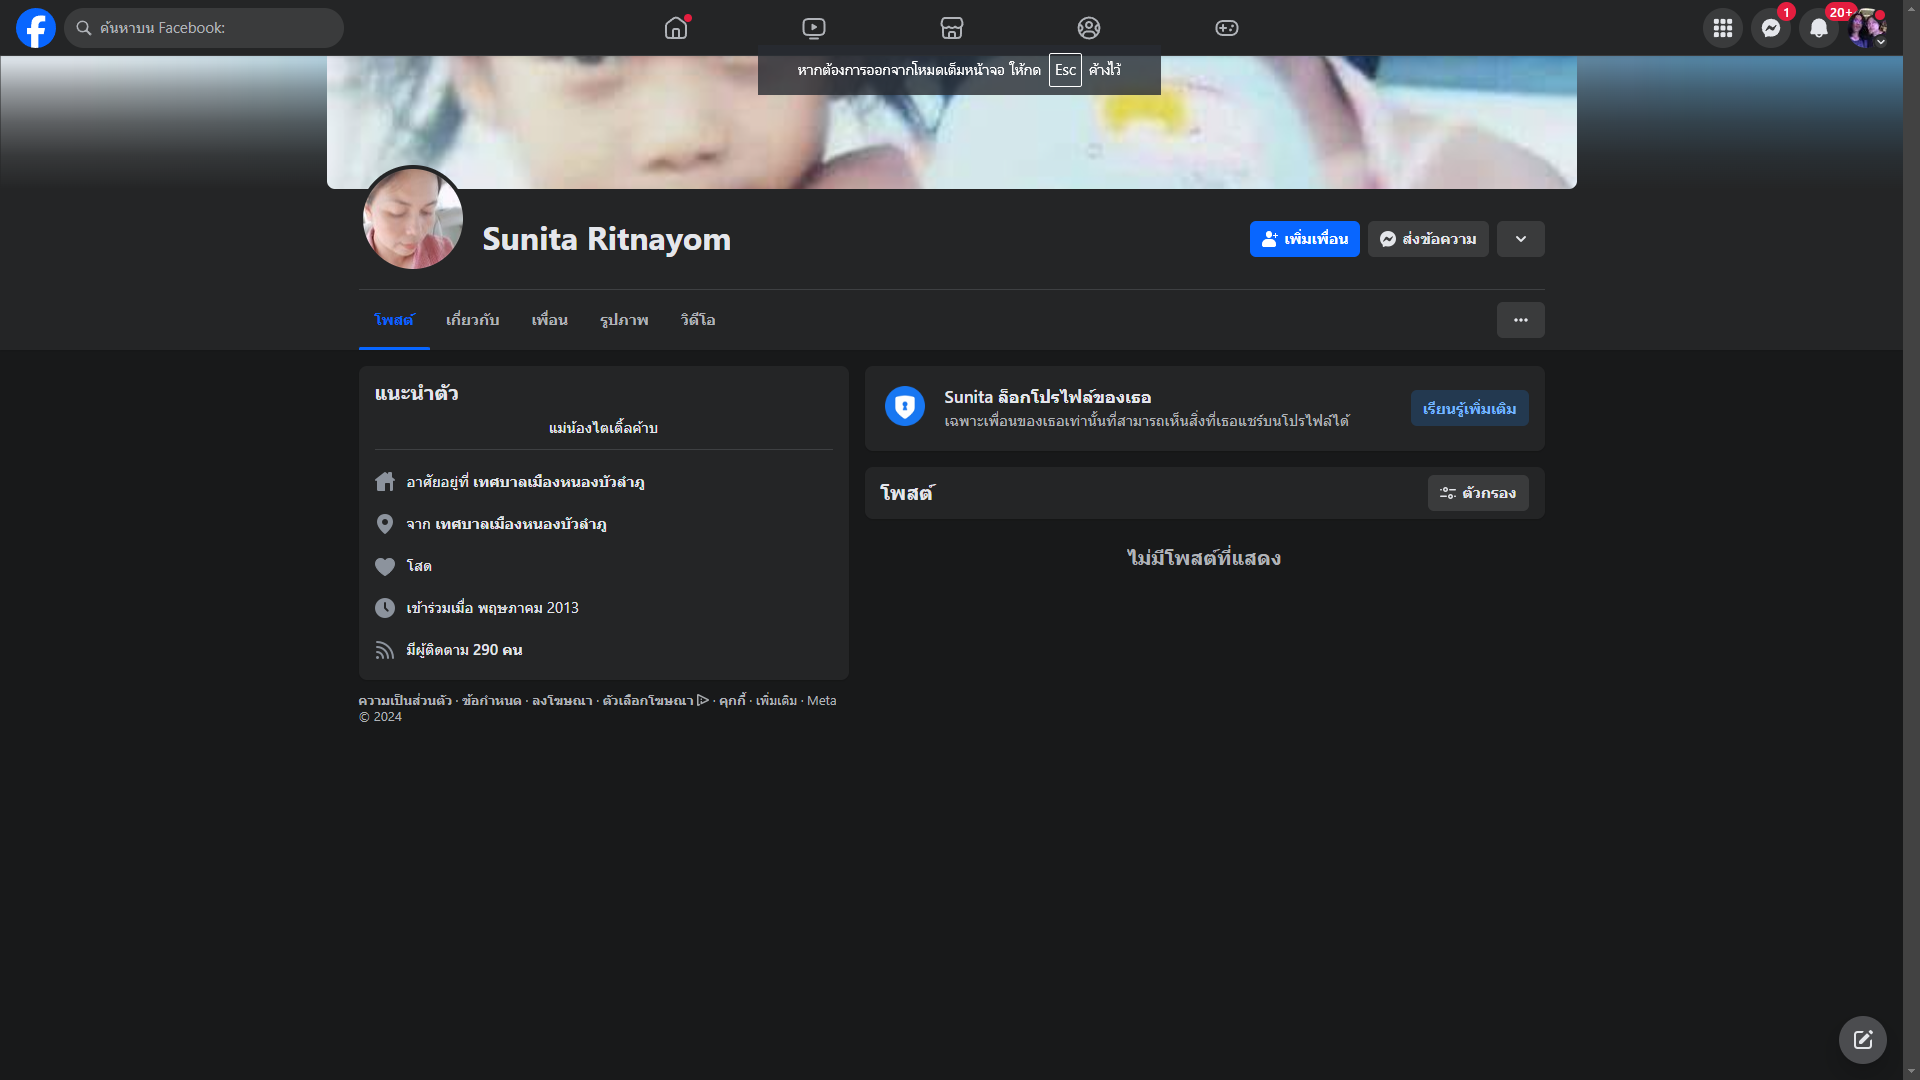Open the notifications bell icon
The image size is (1920, 1080).
tap(1818, 28)
